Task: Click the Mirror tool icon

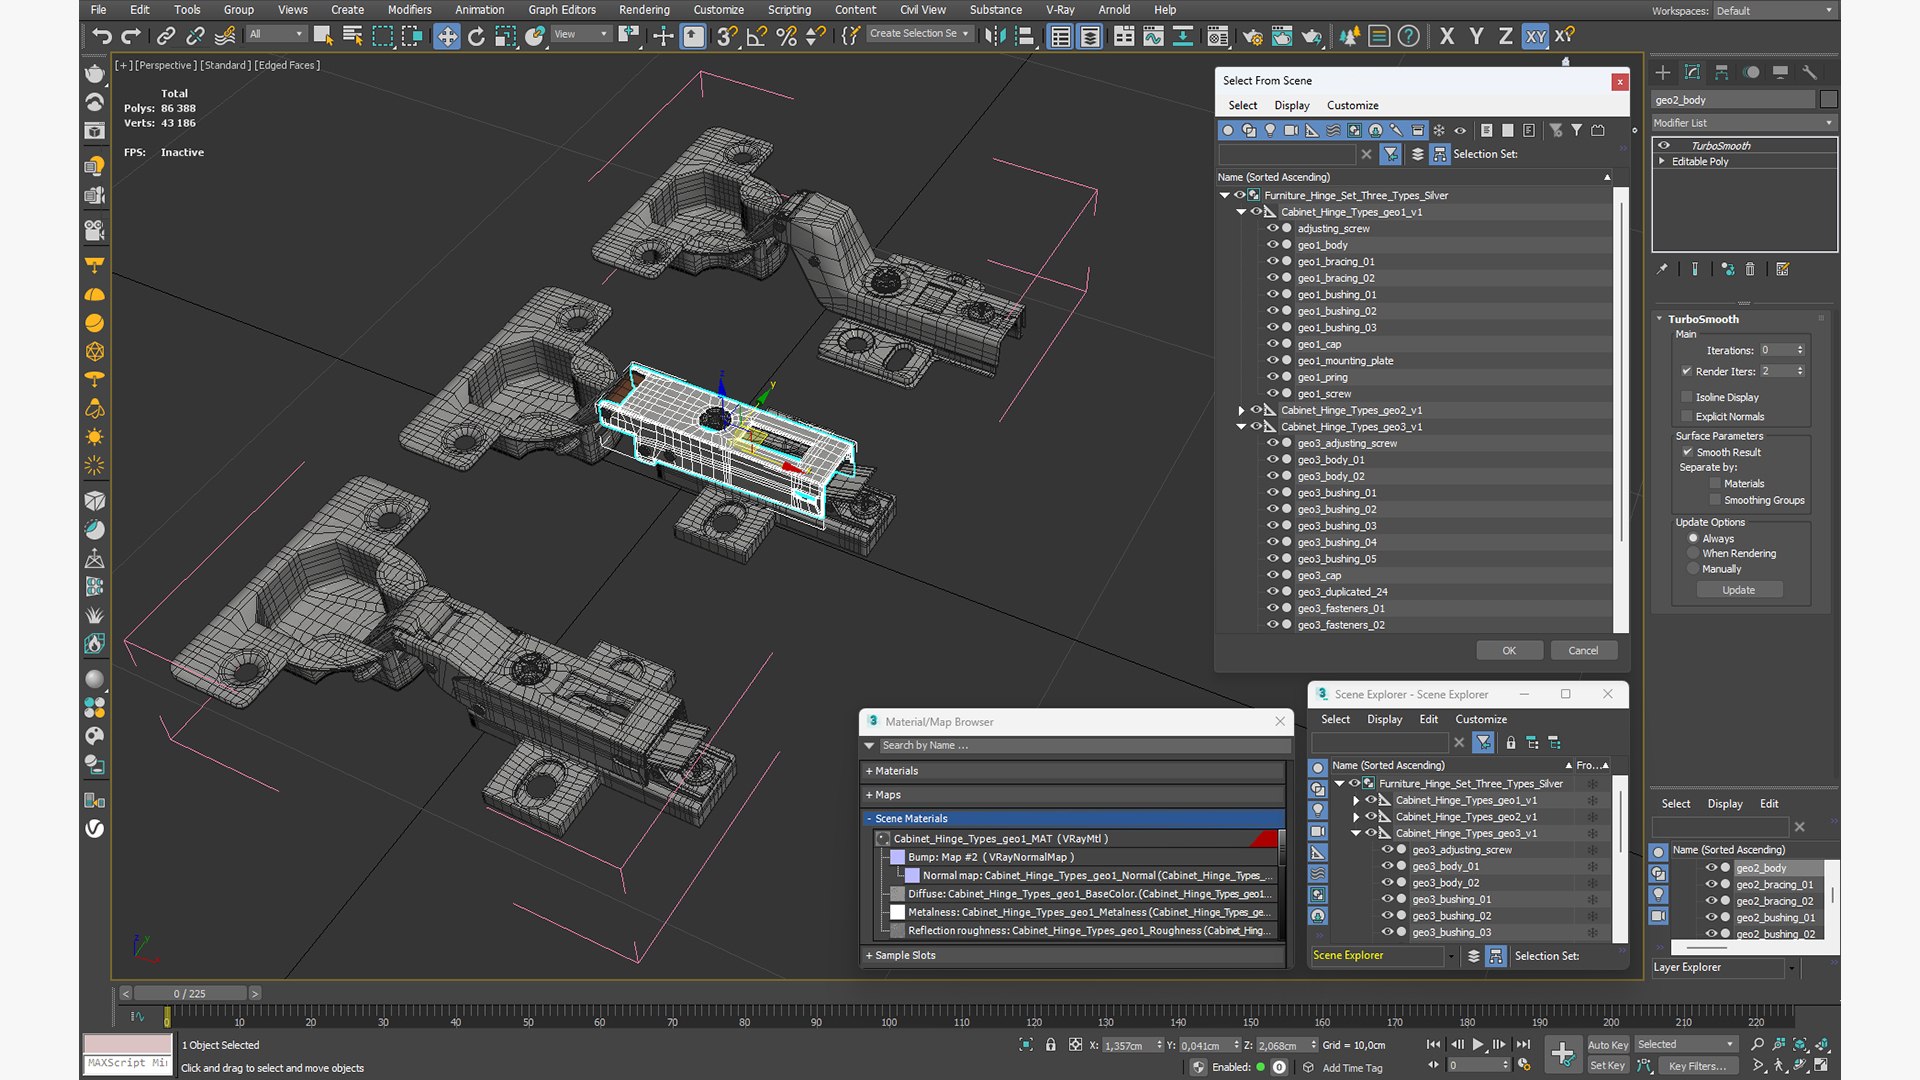Action: 995,36
